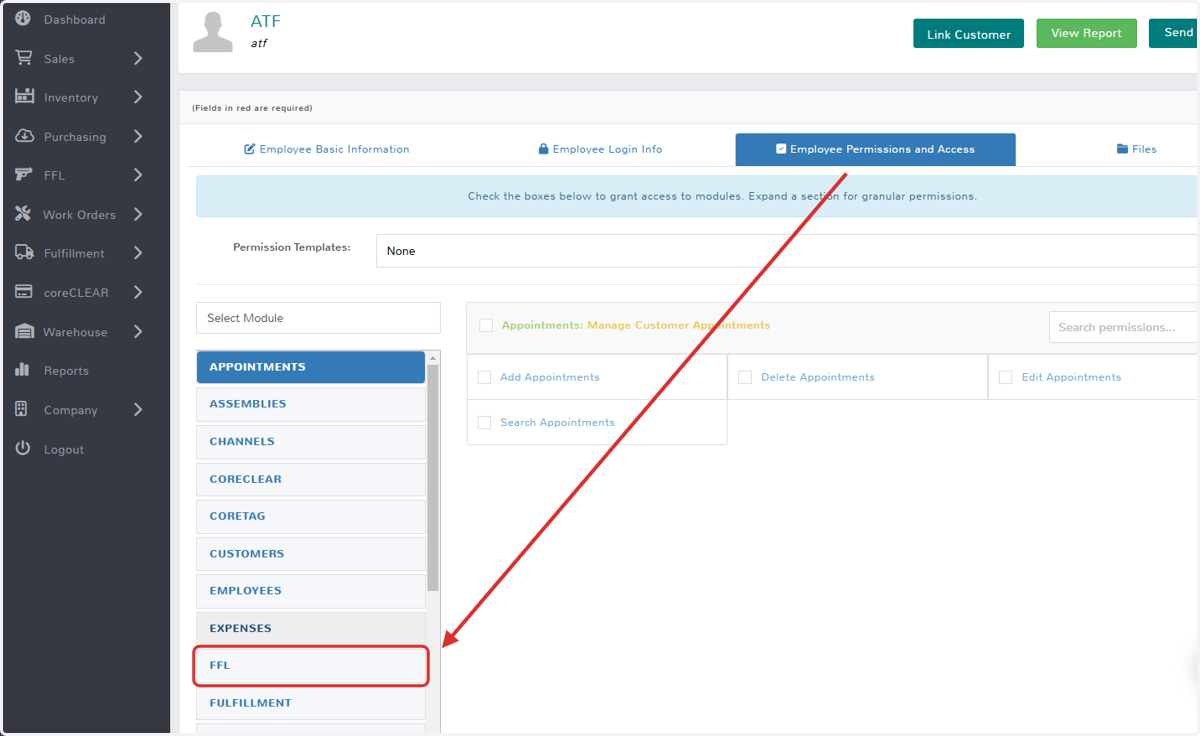Click the Select Module filter field
Screen dimensions: 1200x736
(x=318, y=318)
